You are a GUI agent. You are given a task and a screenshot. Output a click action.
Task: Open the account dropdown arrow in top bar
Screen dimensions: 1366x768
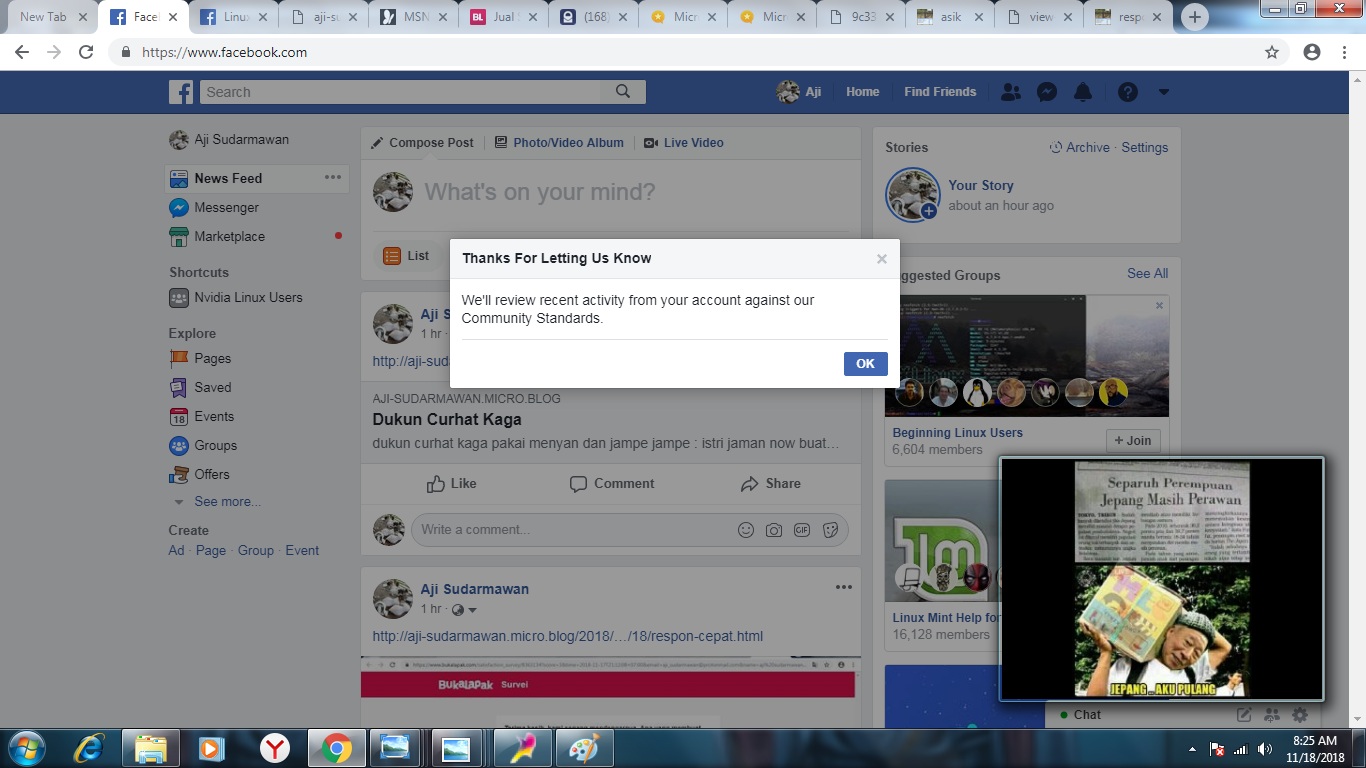(1163, 92)
